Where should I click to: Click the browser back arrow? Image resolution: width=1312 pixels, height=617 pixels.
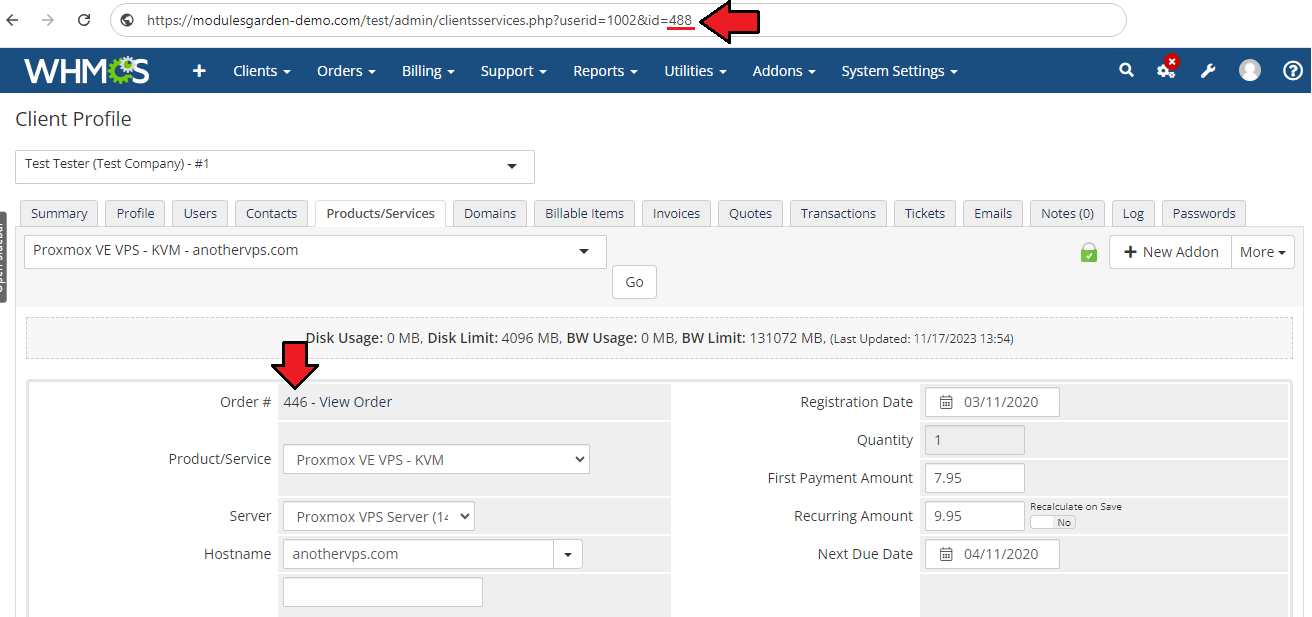(x=13, y=20)
